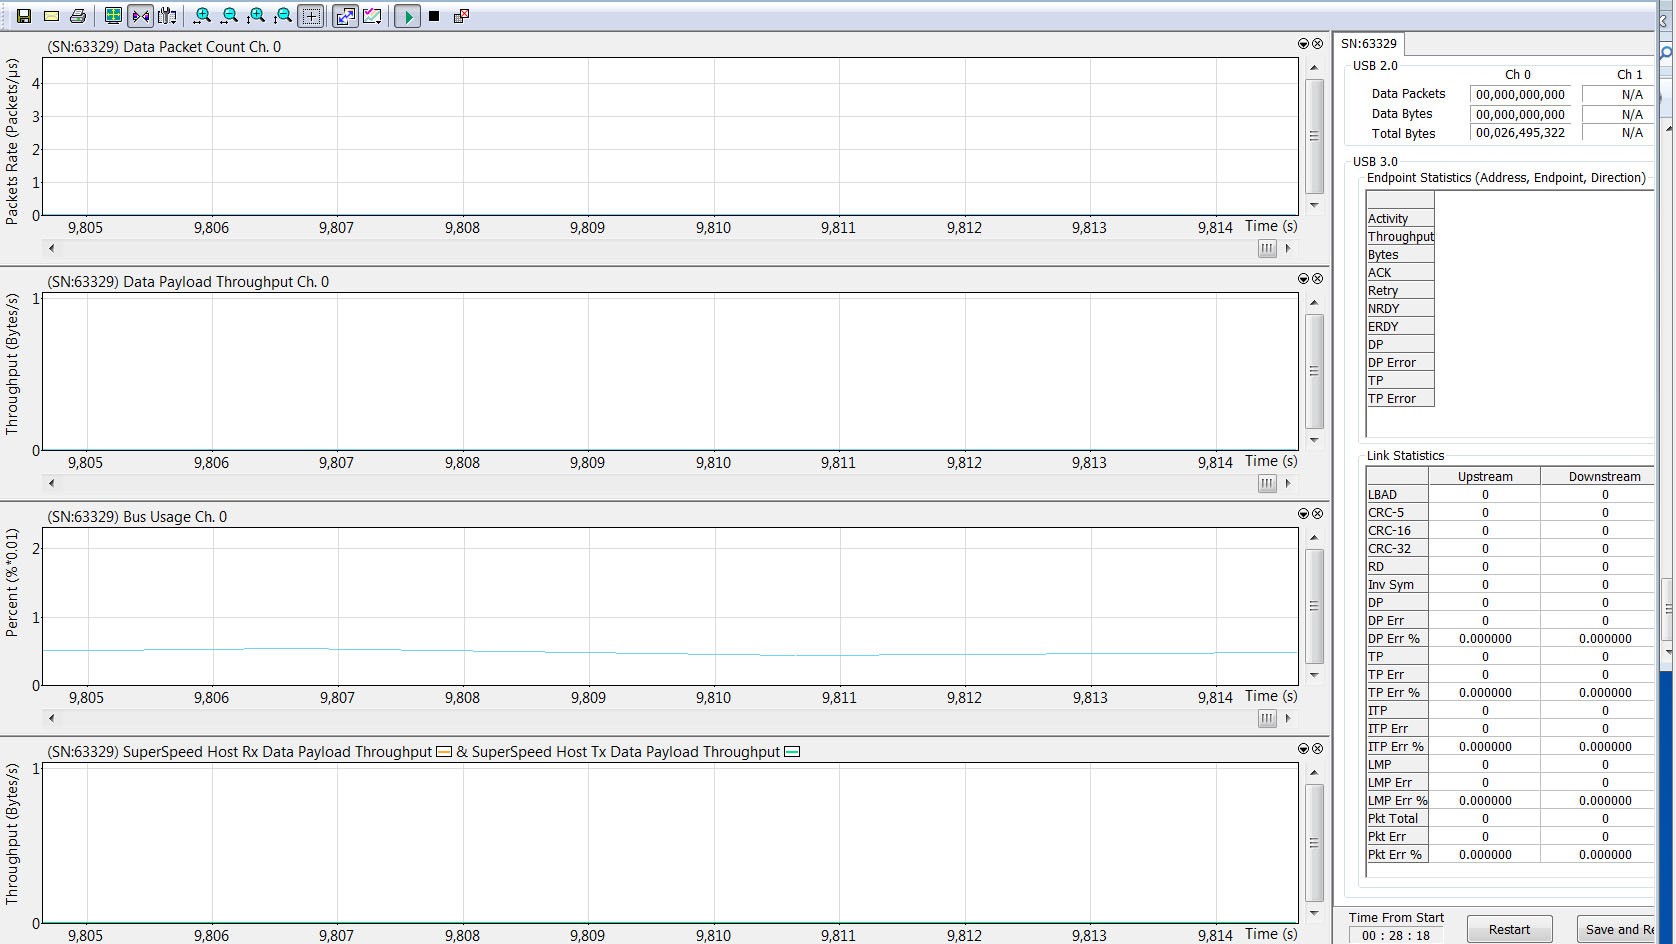This screenshot has height=944, width=1676.
Task: Click the SuperSpeed graph scroll down arrow
Action: [1314, 913]
